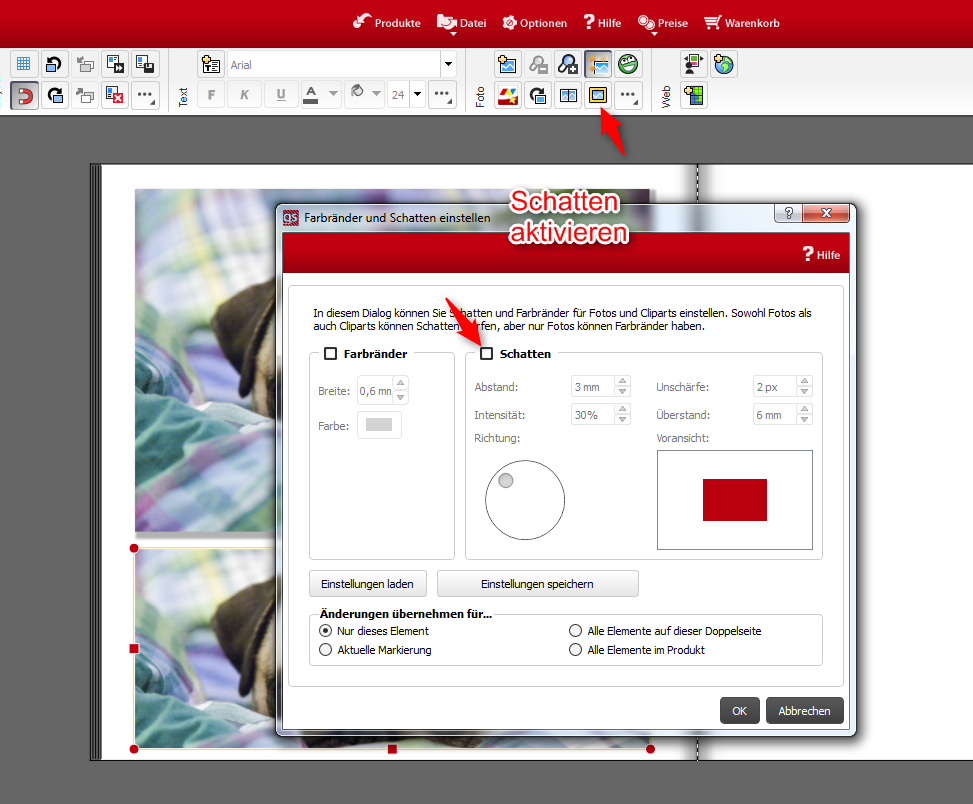Click the Farbe color swatch
The width and height of the screenshot is (973, 804).
coord(379,425)
